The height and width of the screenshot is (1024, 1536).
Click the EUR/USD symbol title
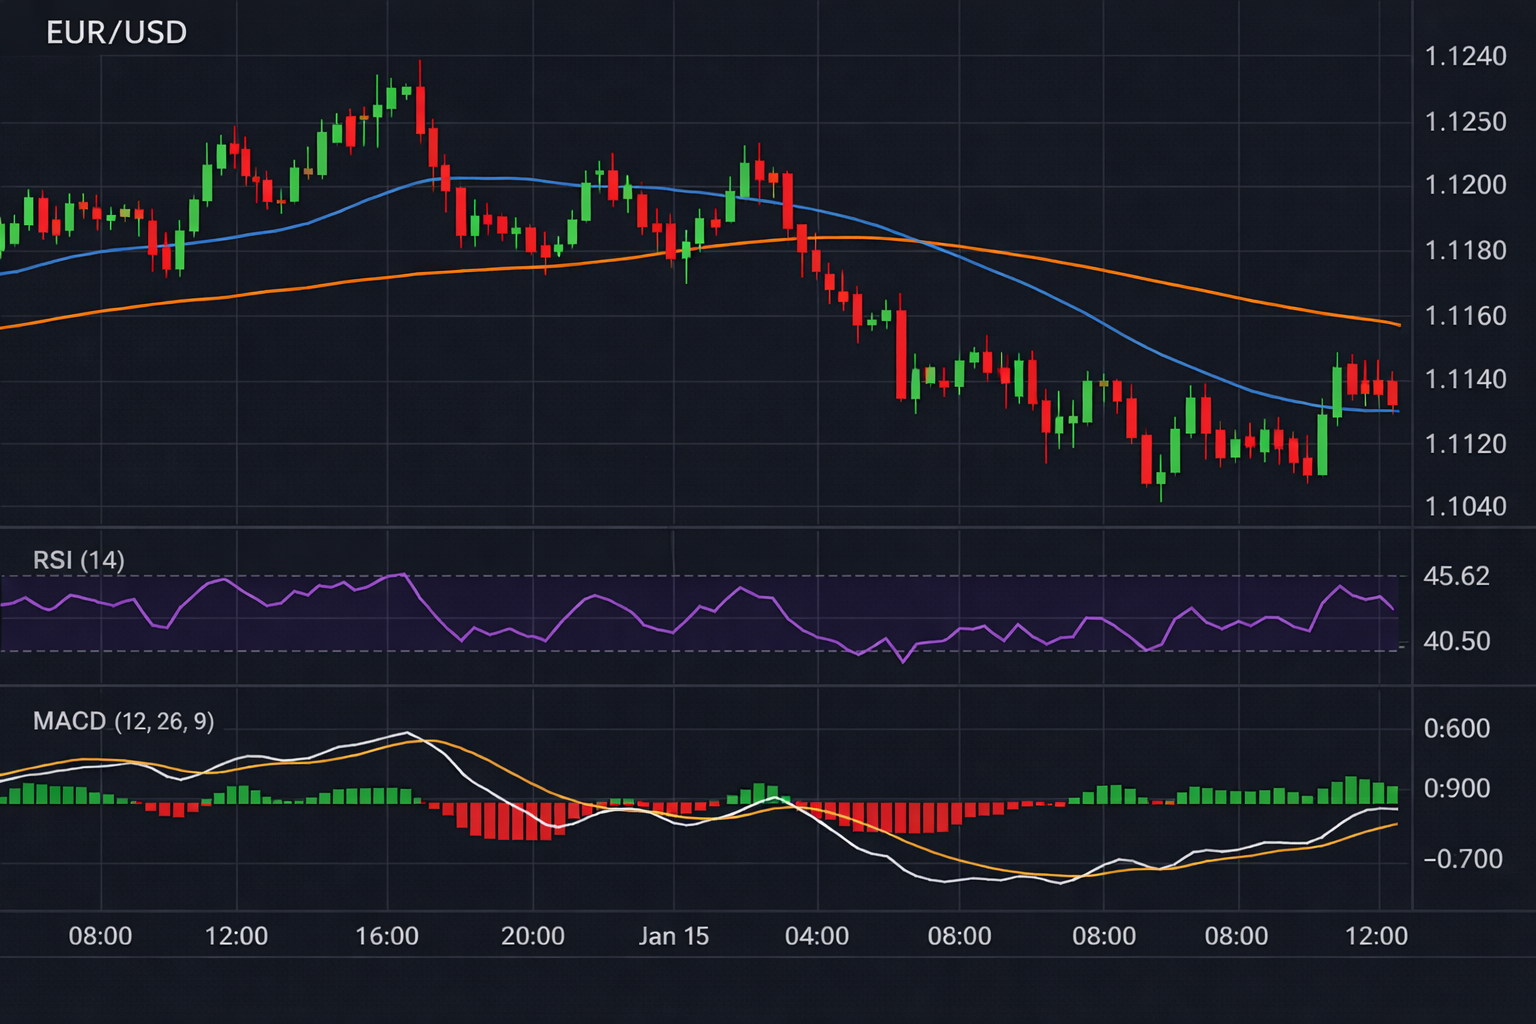tap(115, 32)
